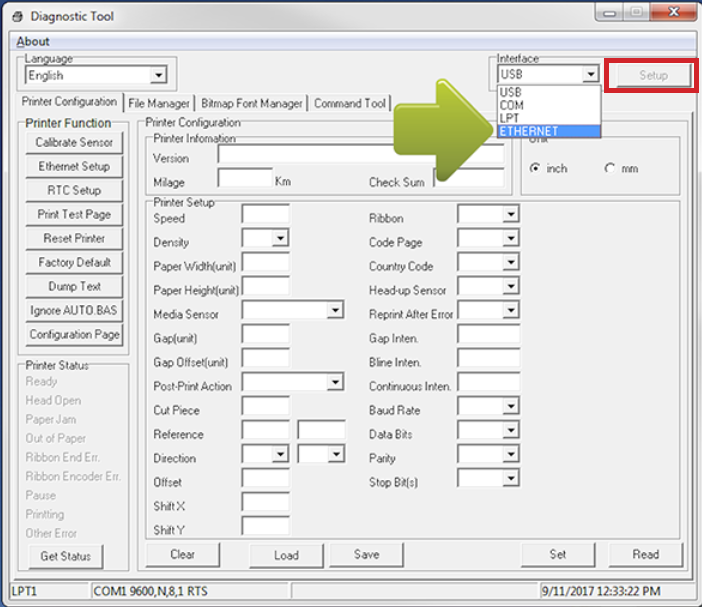
Task: Click the Ethernet Setup button
Action: coord(74,166)
